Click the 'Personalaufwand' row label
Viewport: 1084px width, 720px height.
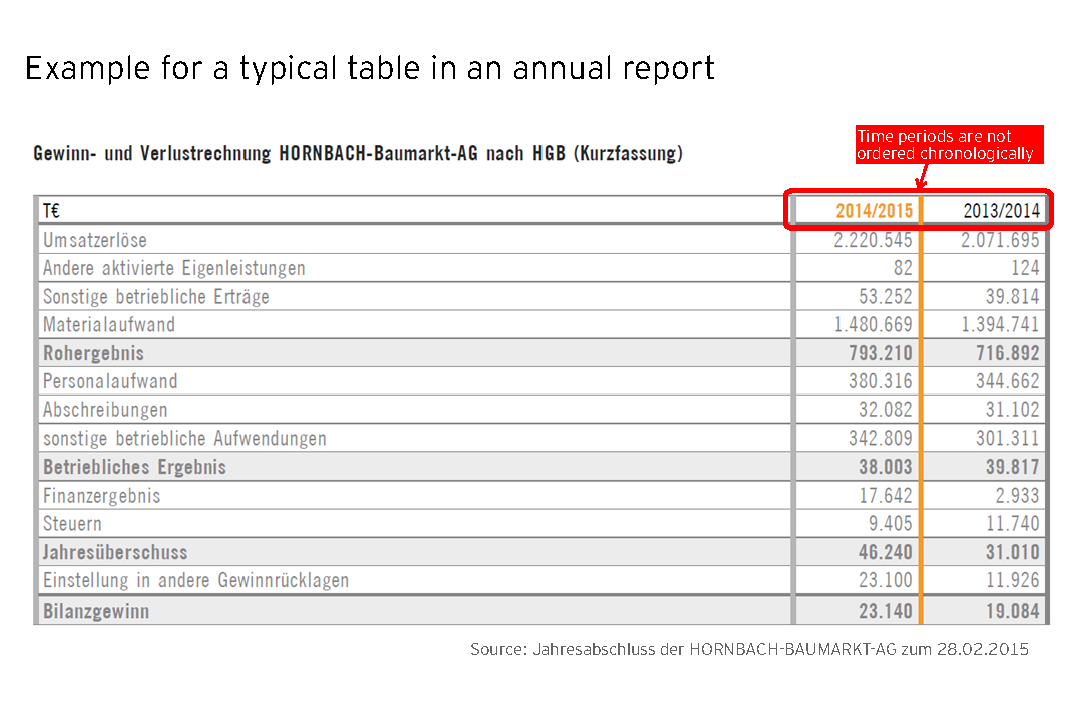coord(110,381)
